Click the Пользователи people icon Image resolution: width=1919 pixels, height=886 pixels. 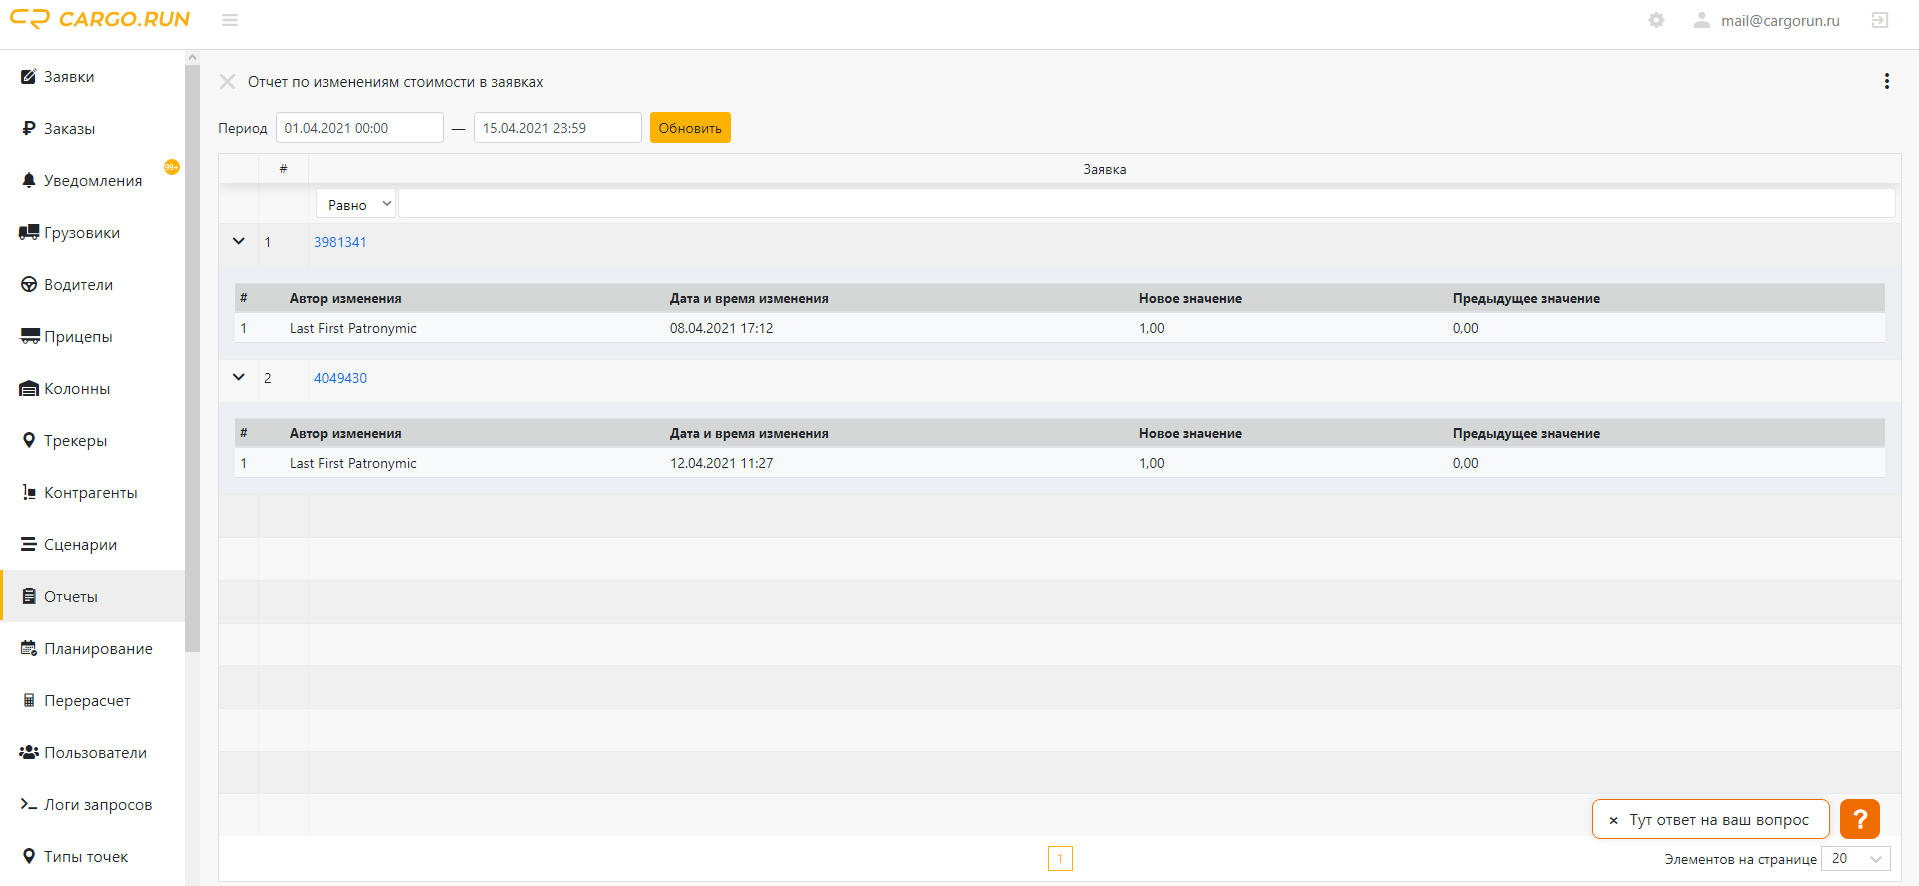[x=29, y=752]
